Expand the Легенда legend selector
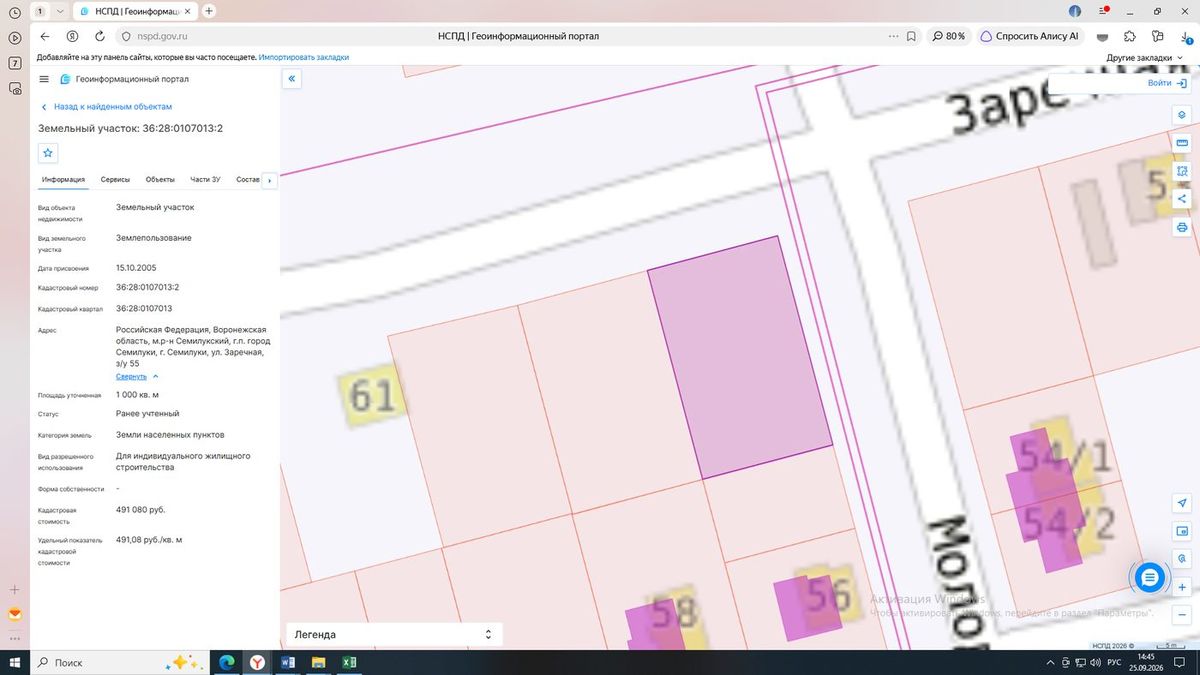The height and width of the screenshot is (675, 1200). 394,634
